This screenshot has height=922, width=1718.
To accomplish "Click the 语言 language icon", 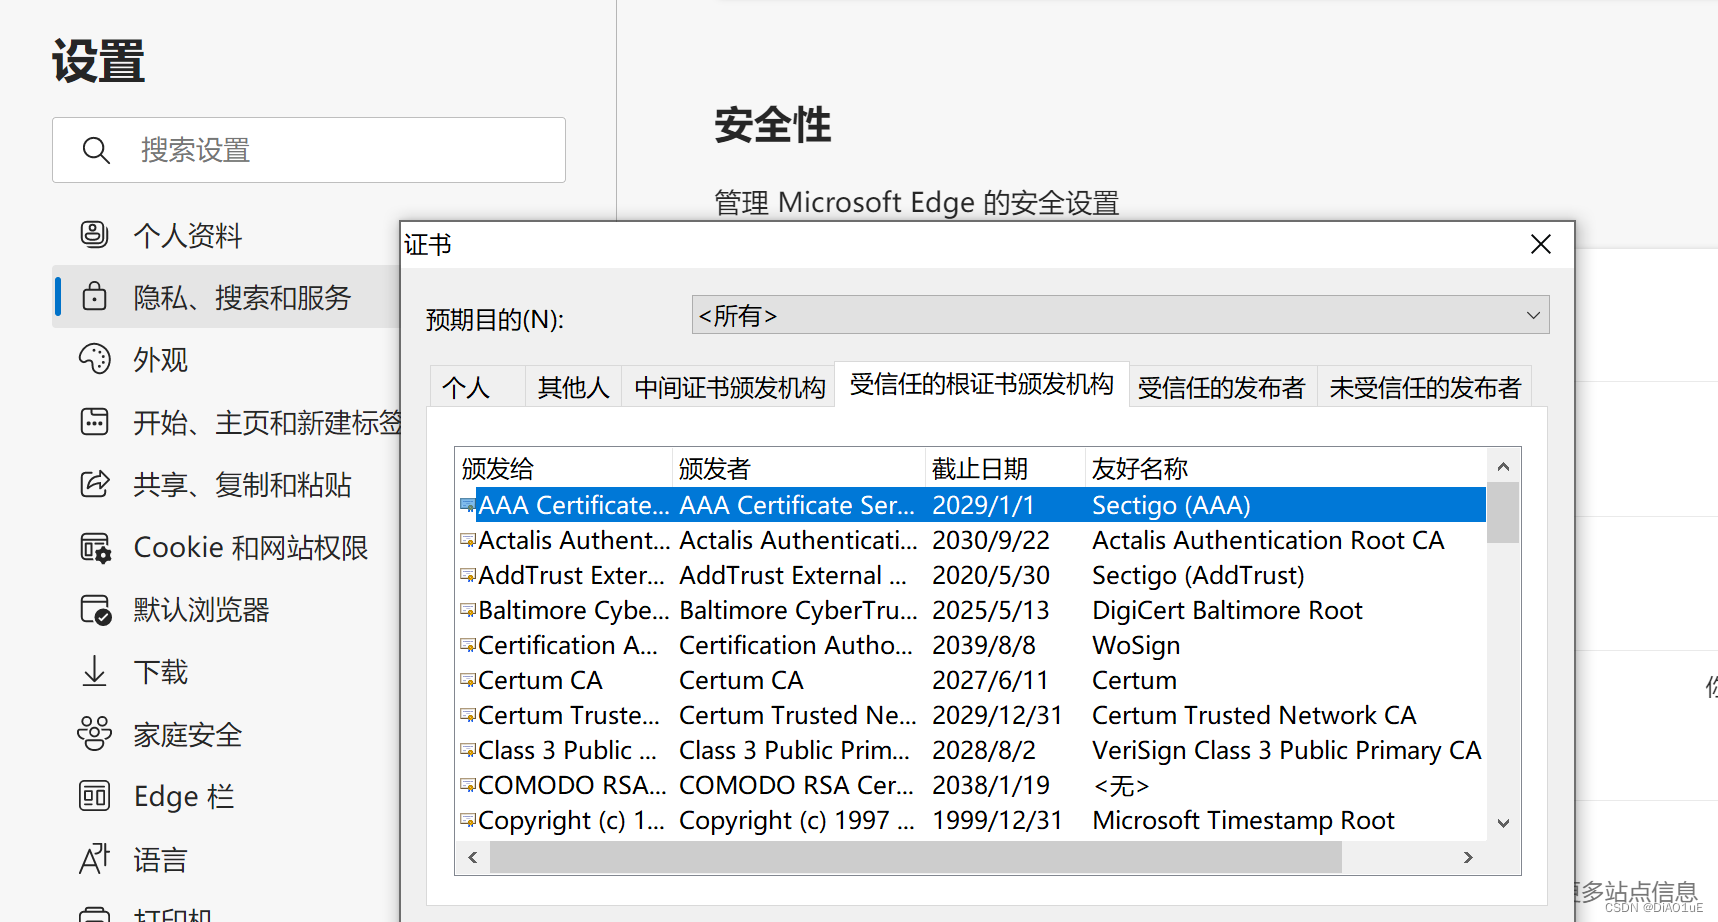I will [94, 859].
